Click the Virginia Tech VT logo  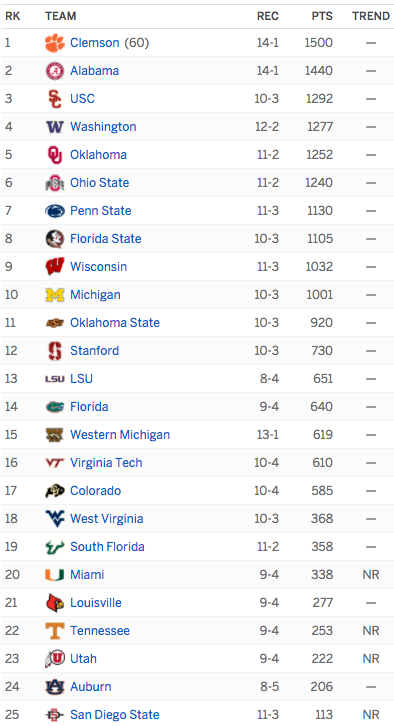(x=55, y=463)
